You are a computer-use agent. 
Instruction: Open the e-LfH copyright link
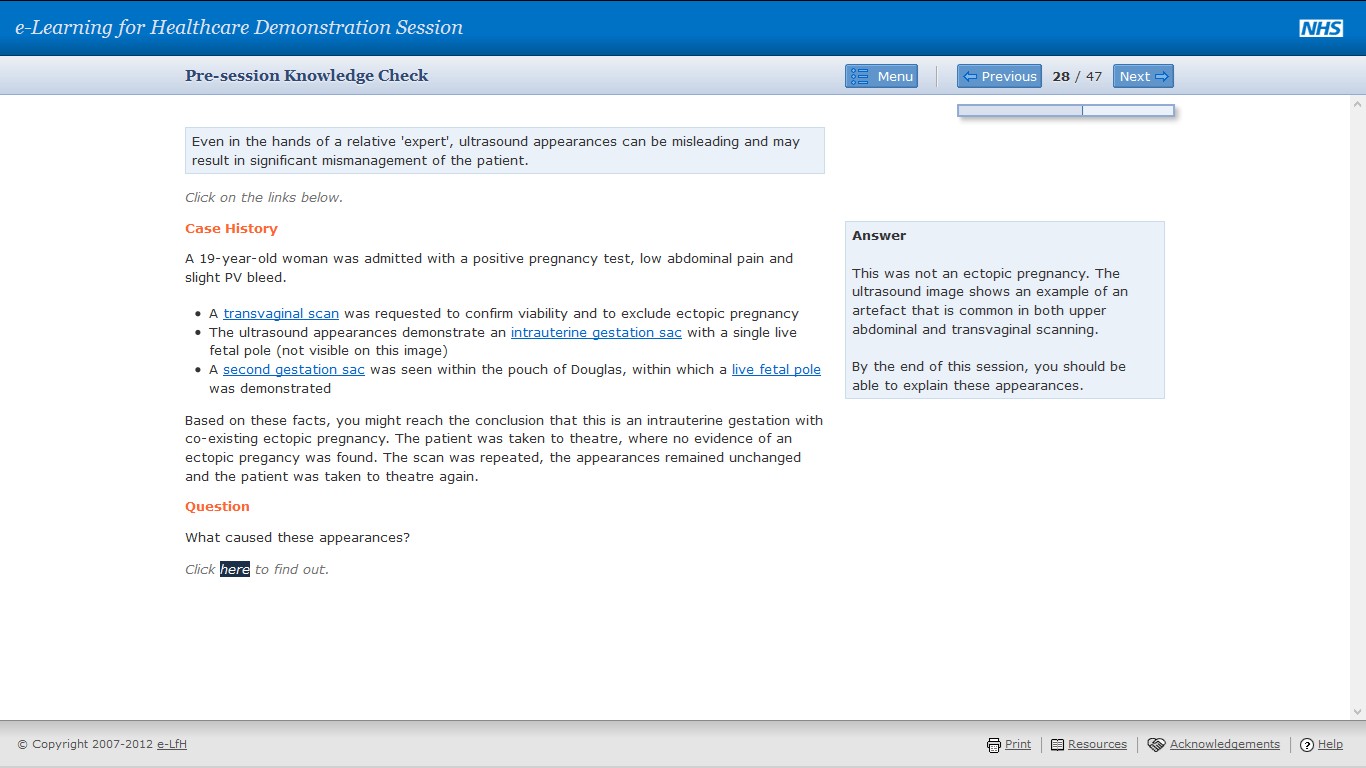(x=171, y=744)
